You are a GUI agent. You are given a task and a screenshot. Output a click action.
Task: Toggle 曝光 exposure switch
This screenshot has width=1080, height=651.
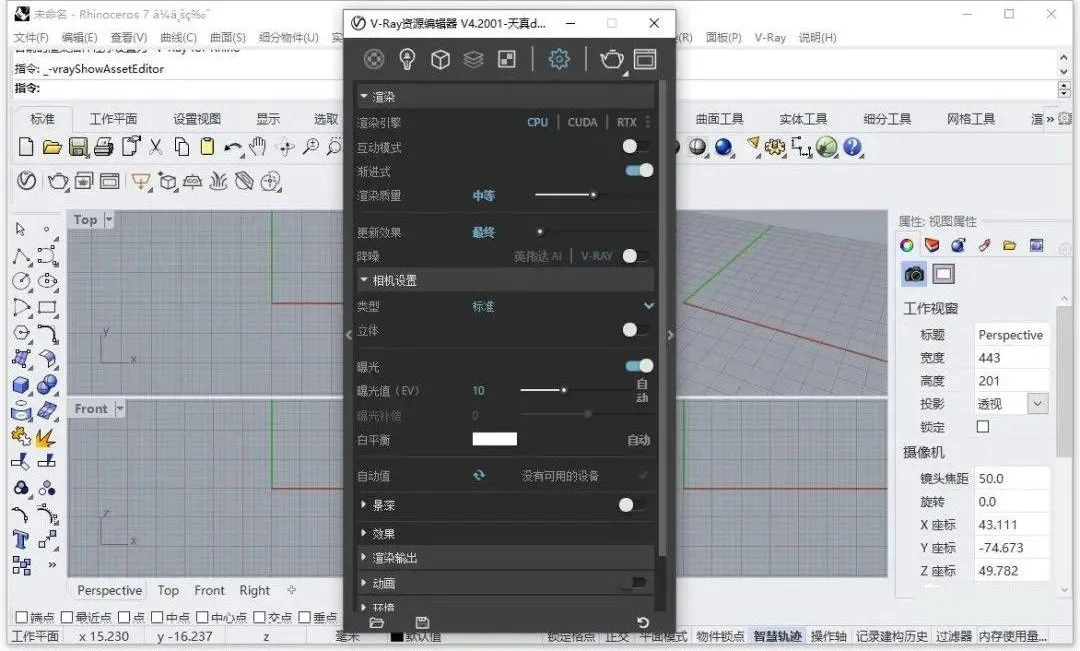tap(639, 366)
